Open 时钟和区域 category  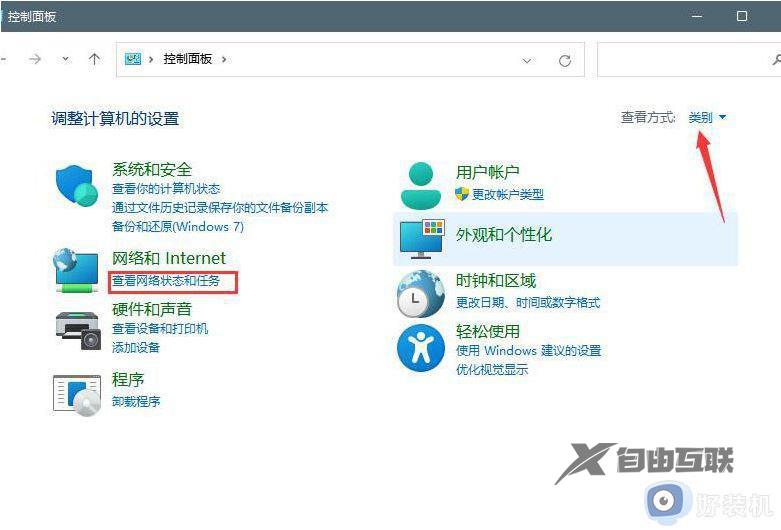click(x=496, y=280)
